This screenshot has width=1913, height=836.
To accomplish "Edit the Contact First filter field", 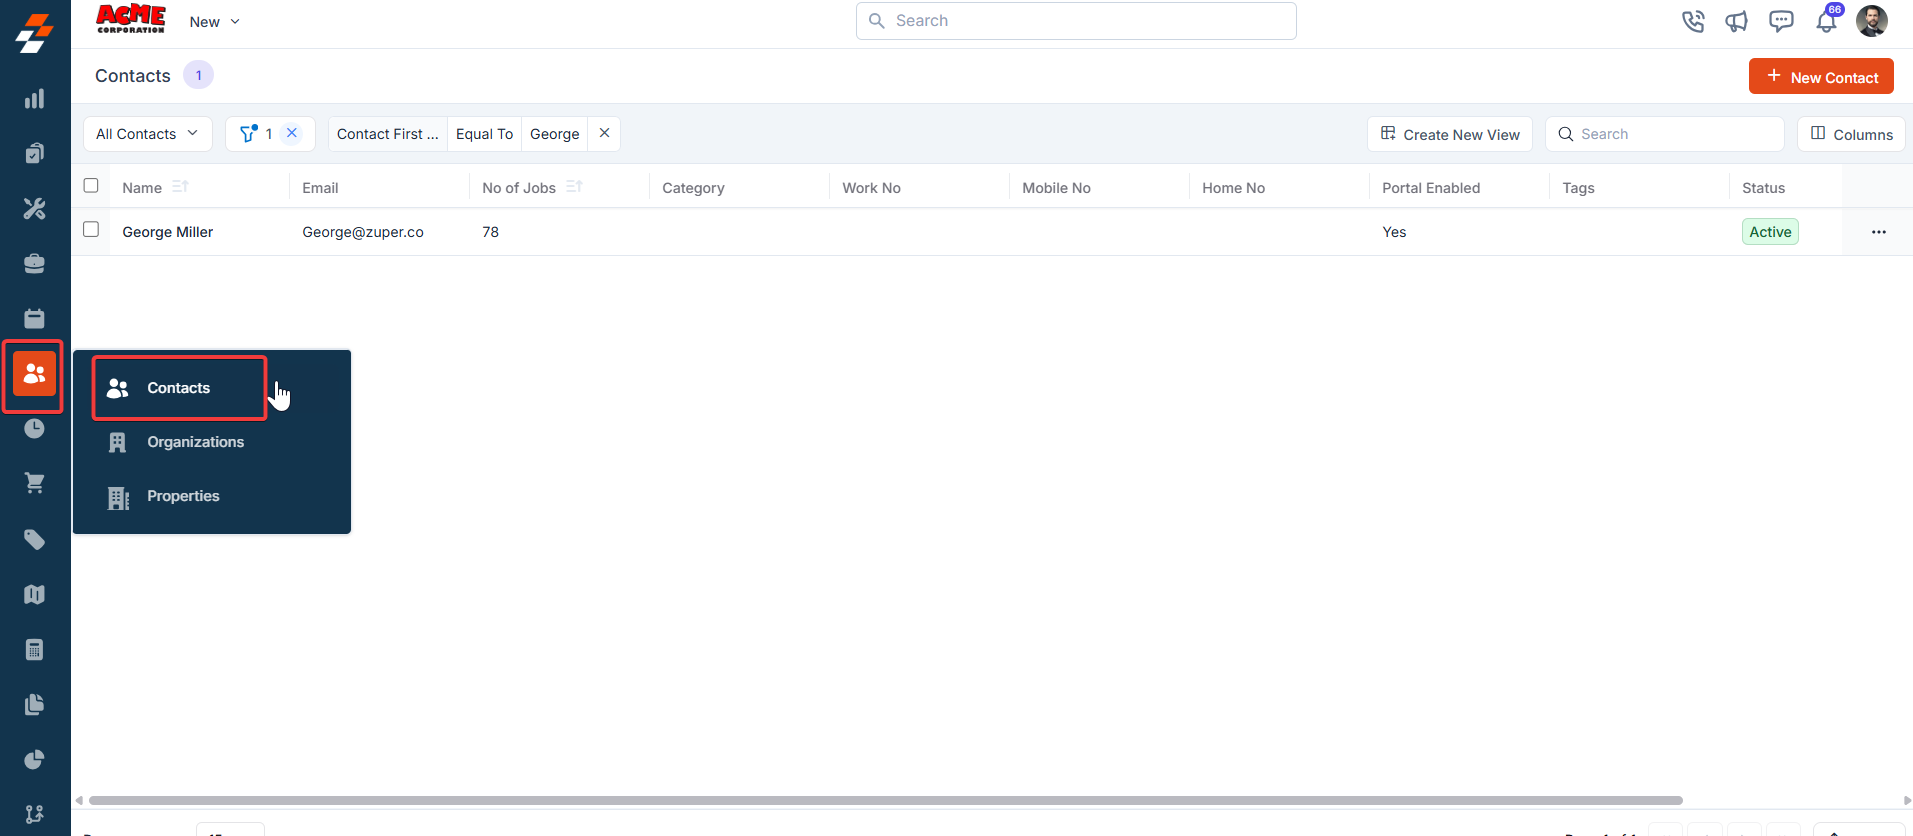I will [x=388, y=134].
